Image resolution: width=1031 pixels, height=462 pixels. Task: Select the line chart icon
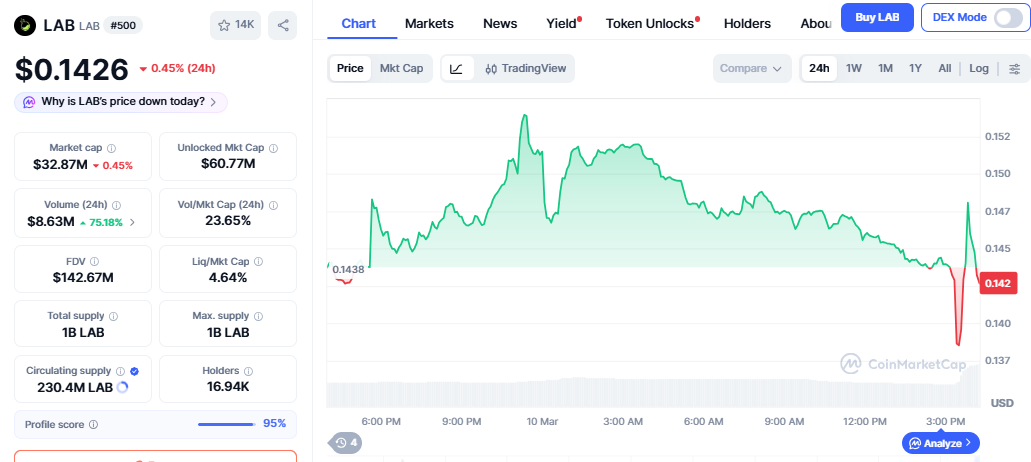[x=457, y=68]
